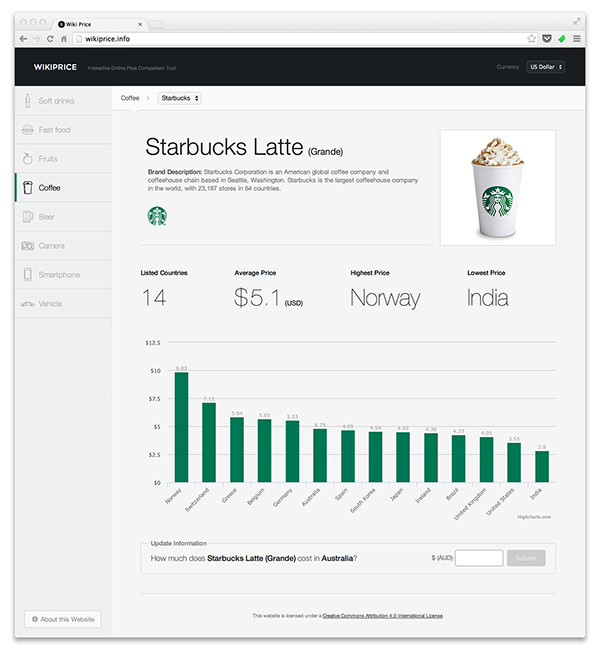Open the Fast food category

tap(63, 130)
